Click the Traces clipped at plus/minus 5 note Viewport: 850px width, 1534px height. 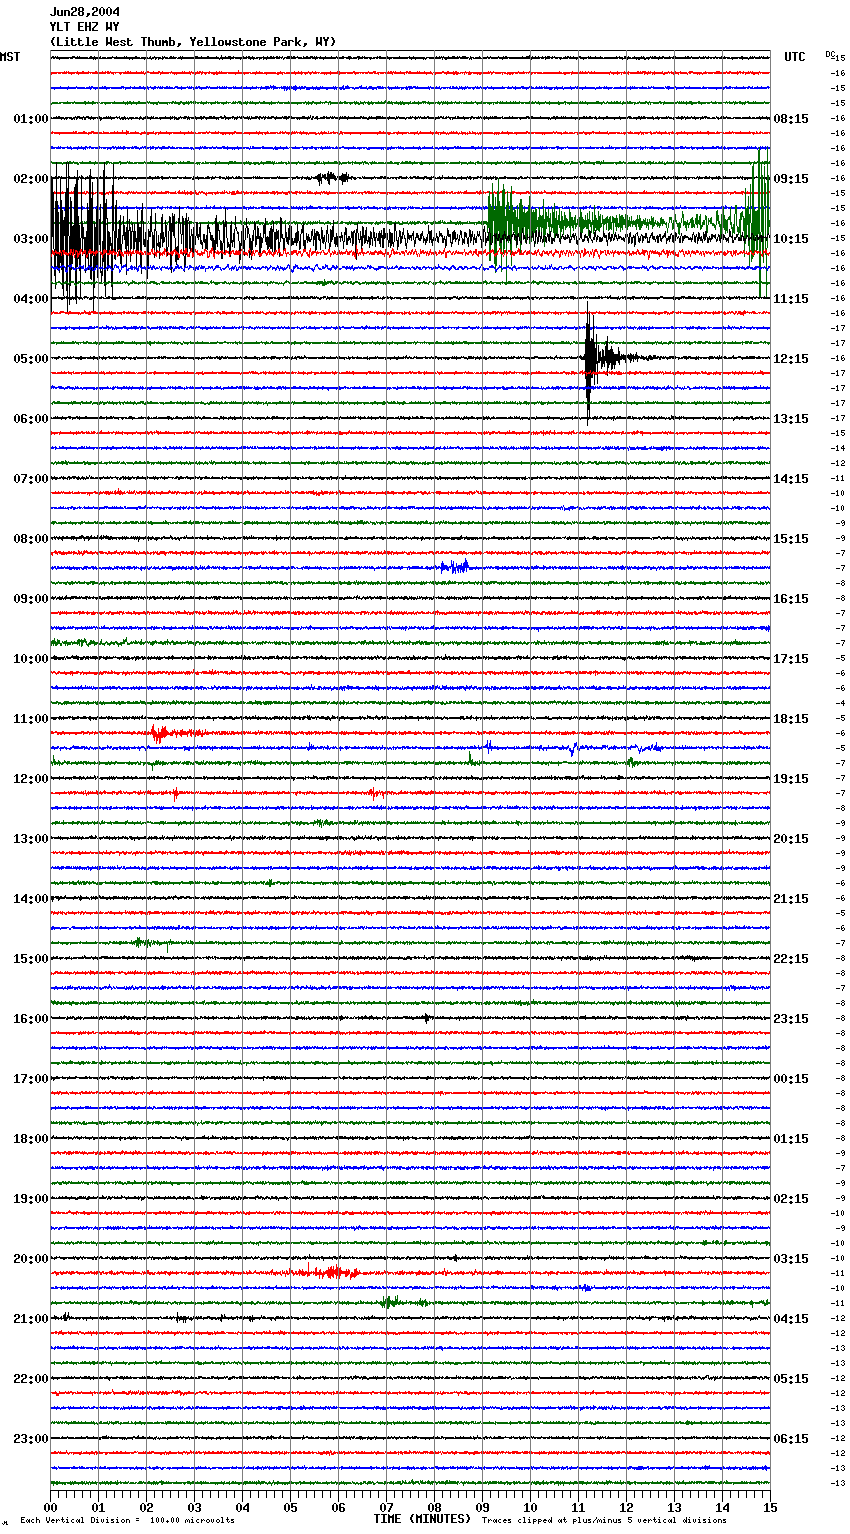[604, 1520]
